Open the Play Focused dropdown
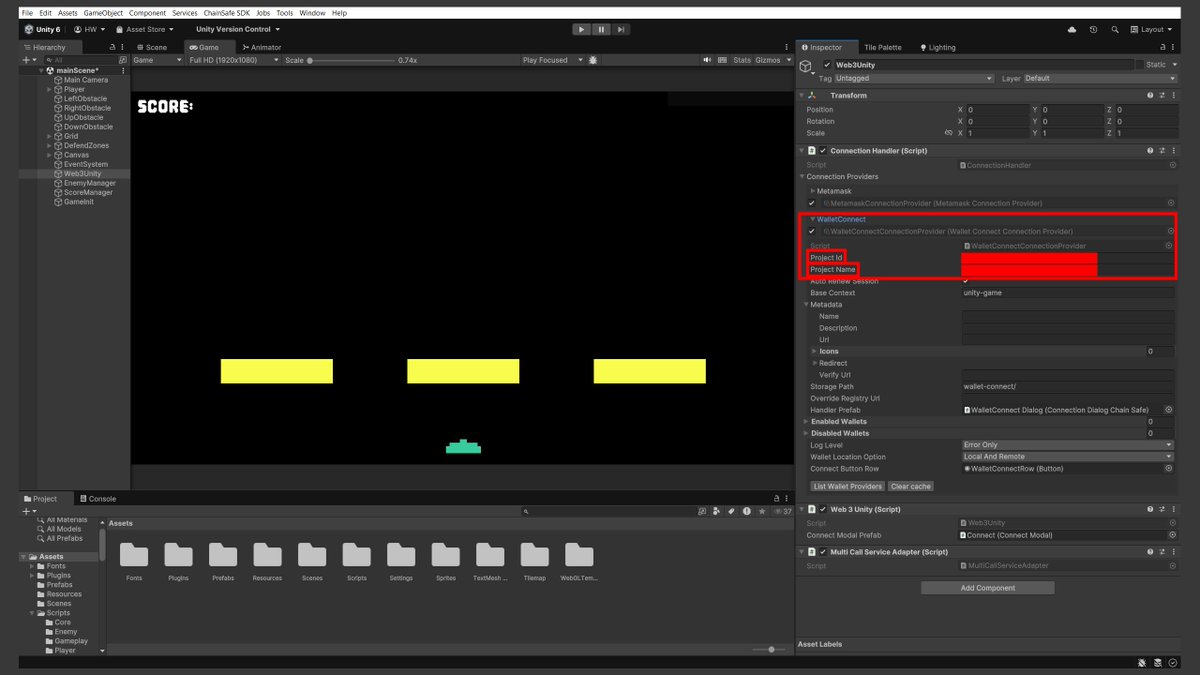This screenshot has width=1200, height=675. coord(551,60)
